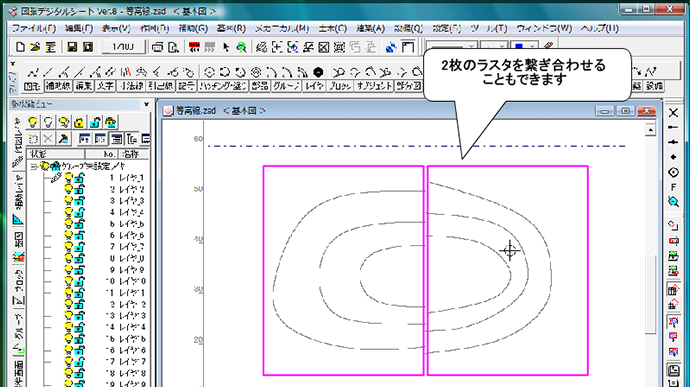The height and width of the screenshot is (387, 690).
Task: Select the single line drawing tool
Action: pyautogui.click(x=48, y=72)
